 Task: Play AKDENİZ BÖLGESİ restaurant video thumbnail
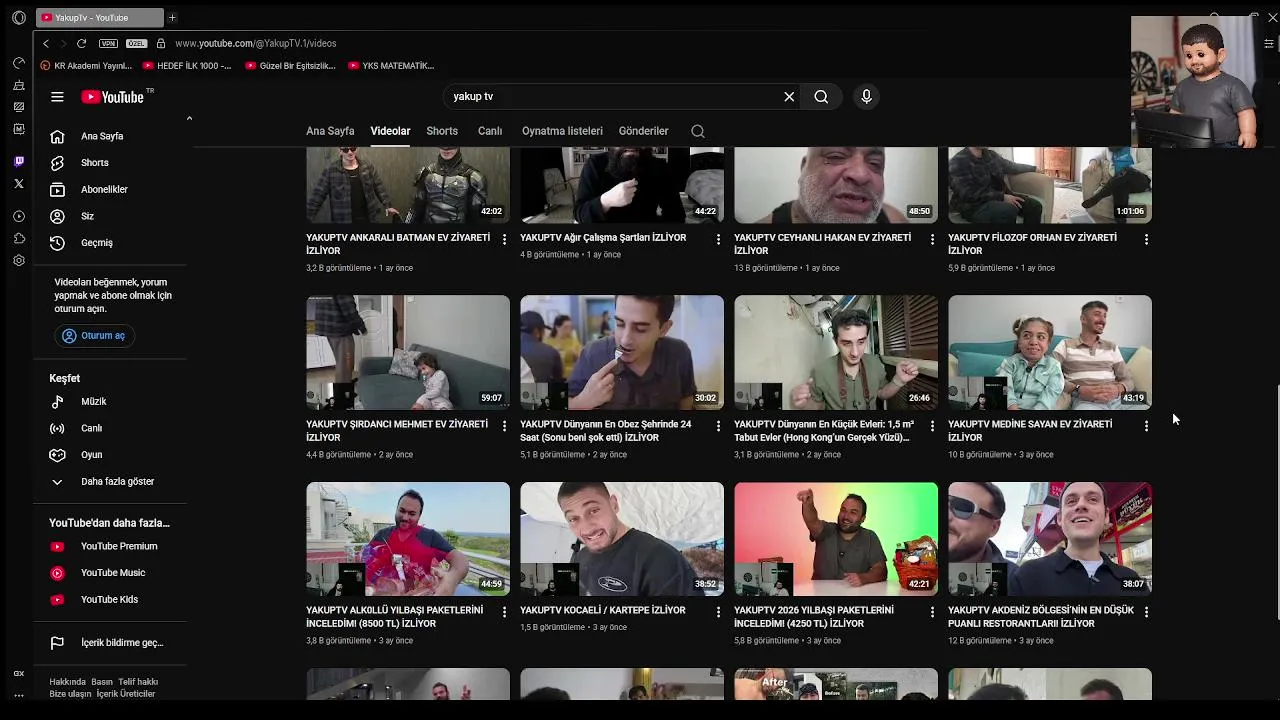pos(1050,539)
